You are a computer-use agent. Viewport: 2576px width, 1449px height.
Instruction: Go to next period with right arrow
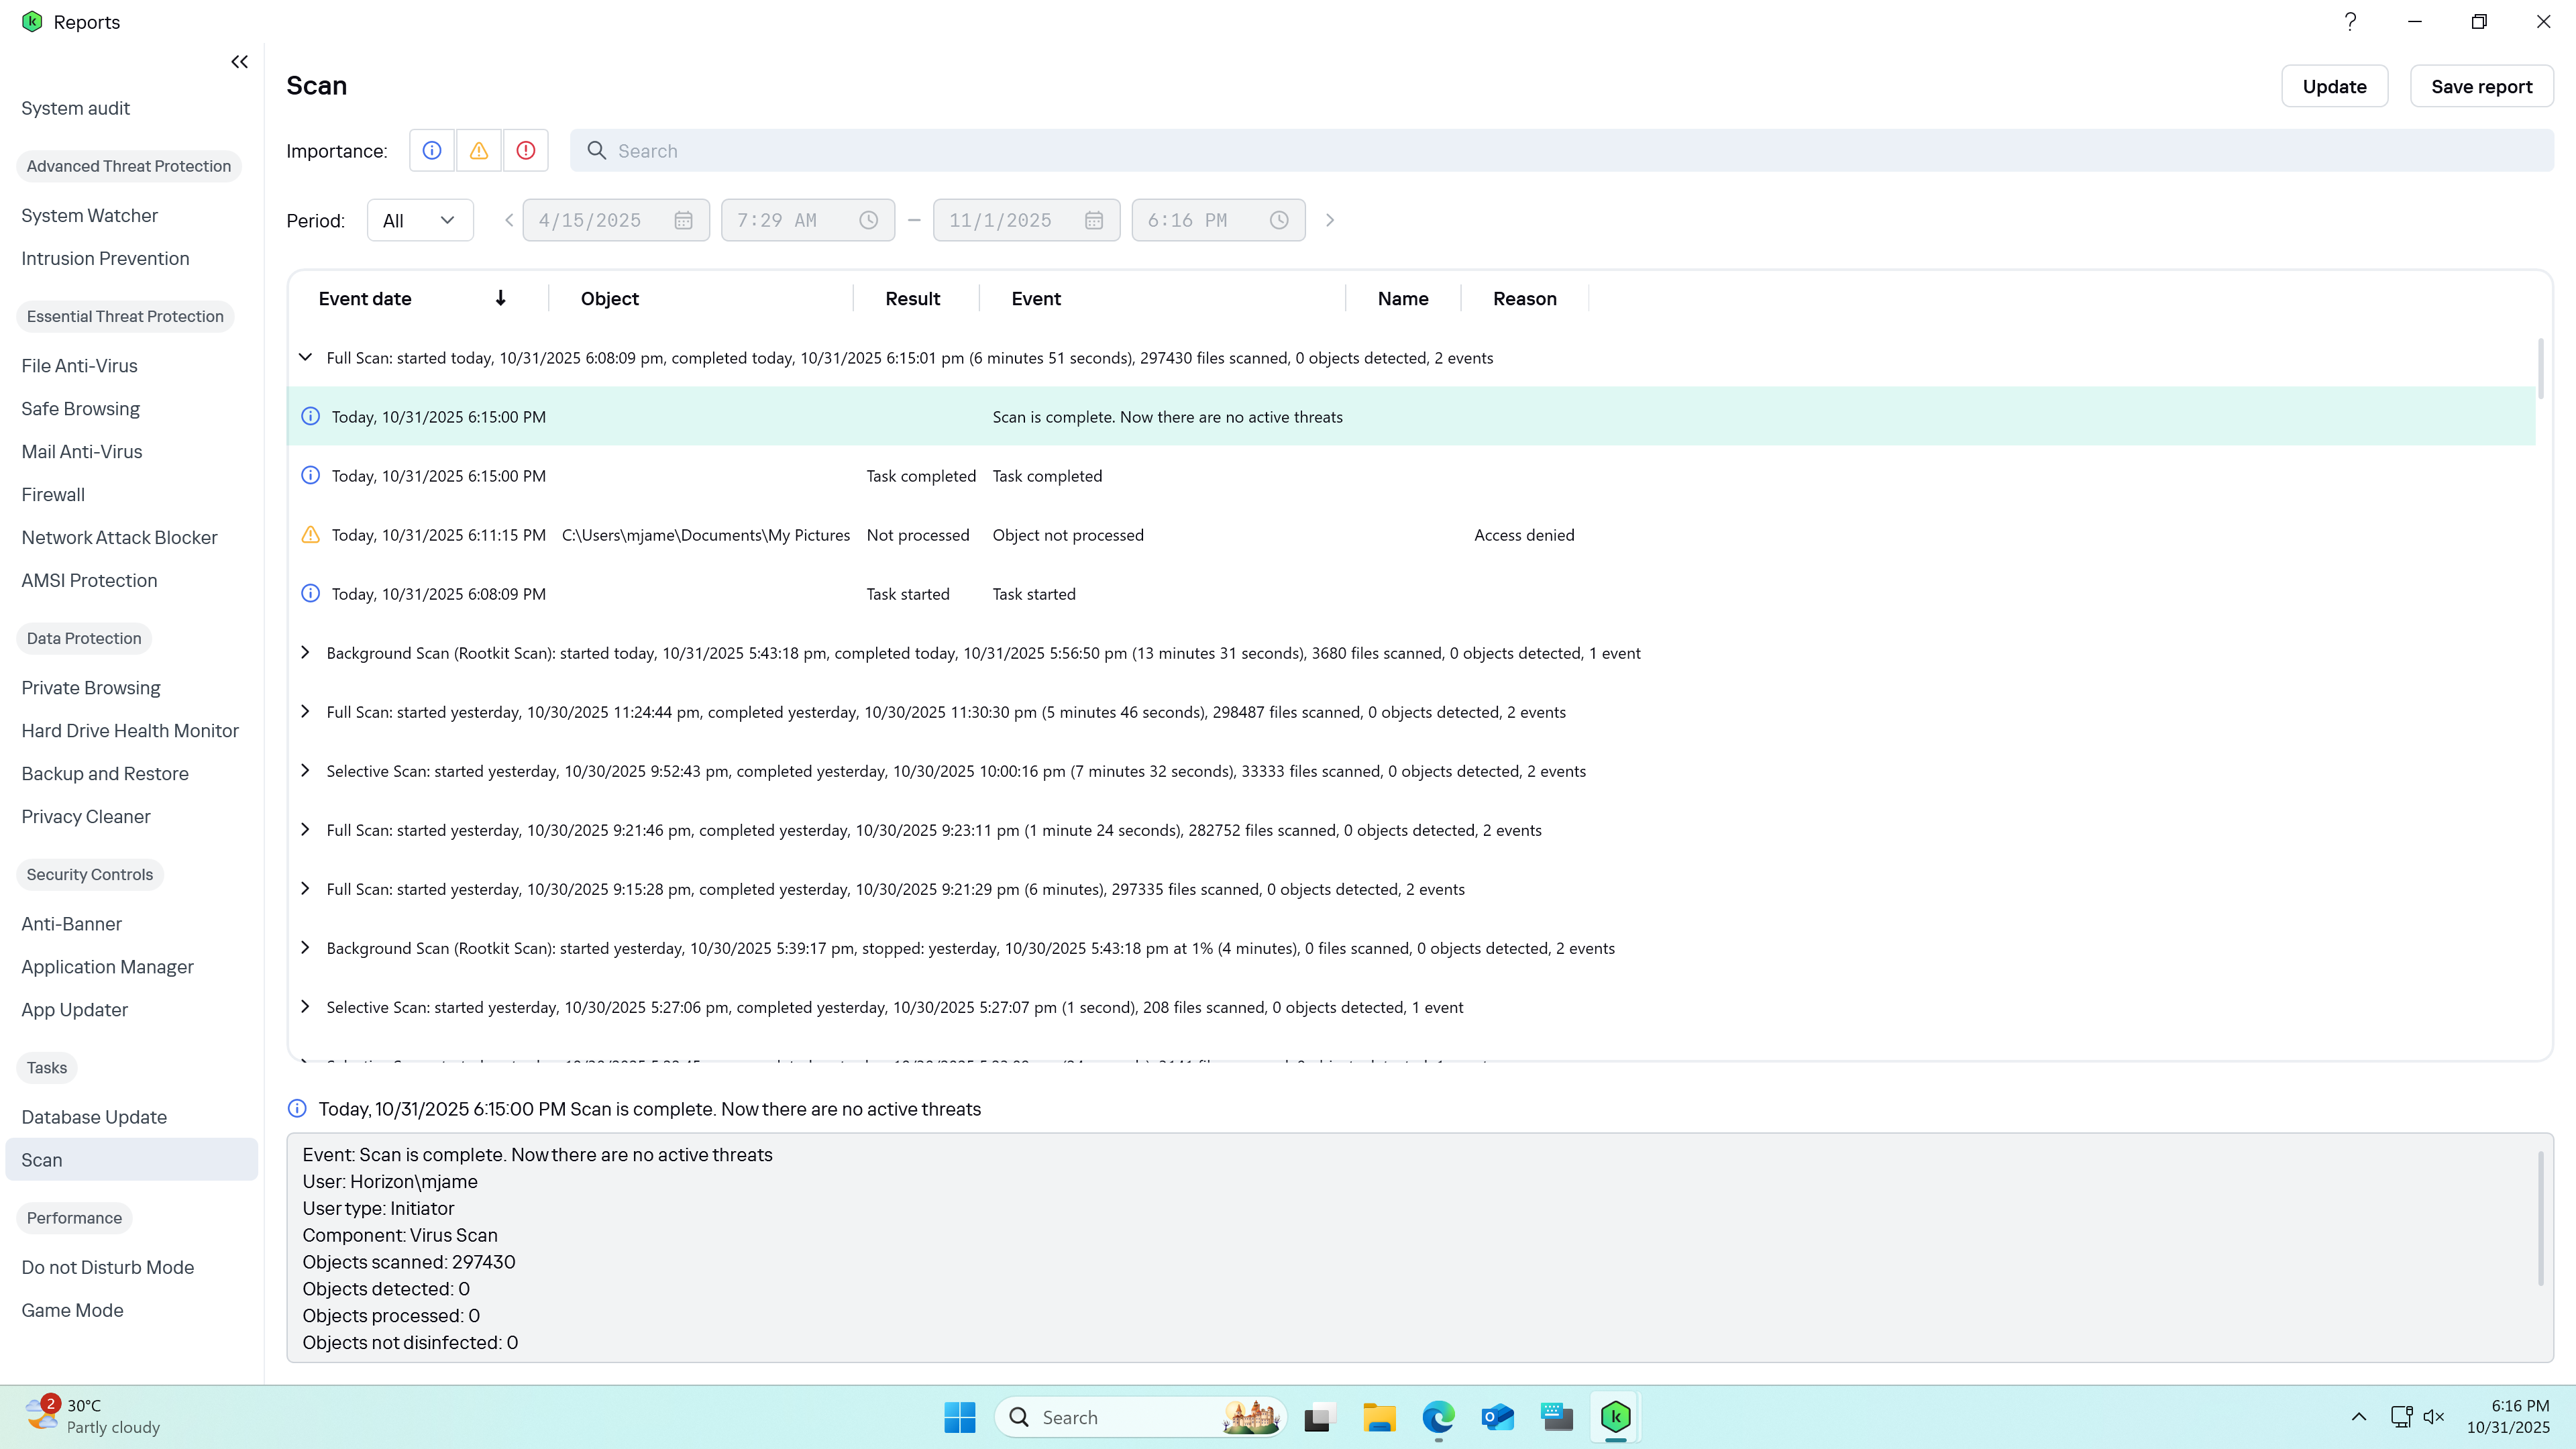click(x=1330, y=220)
